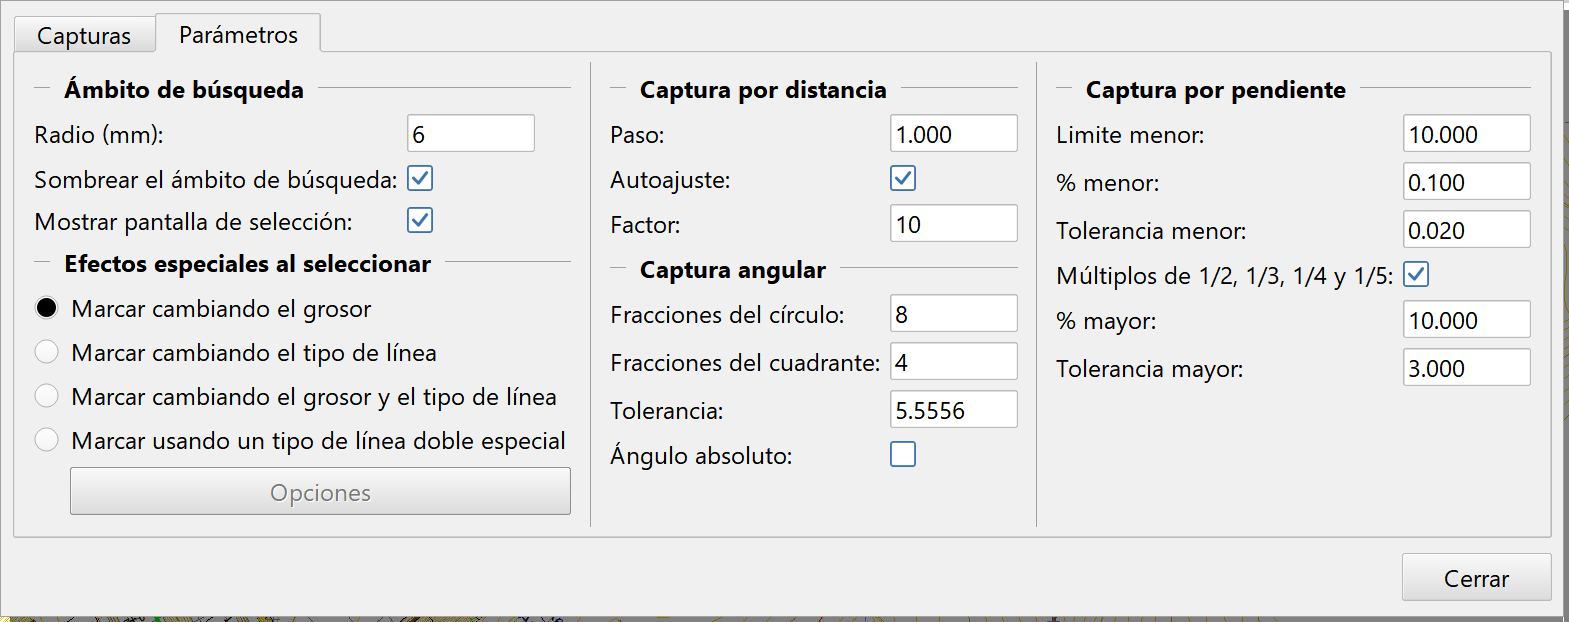Image resolution: width=1569 pixels, height=622 pixels.
Task: Disable Mostrar pantalla de selección checkbox
Action: tap(420, 221)
